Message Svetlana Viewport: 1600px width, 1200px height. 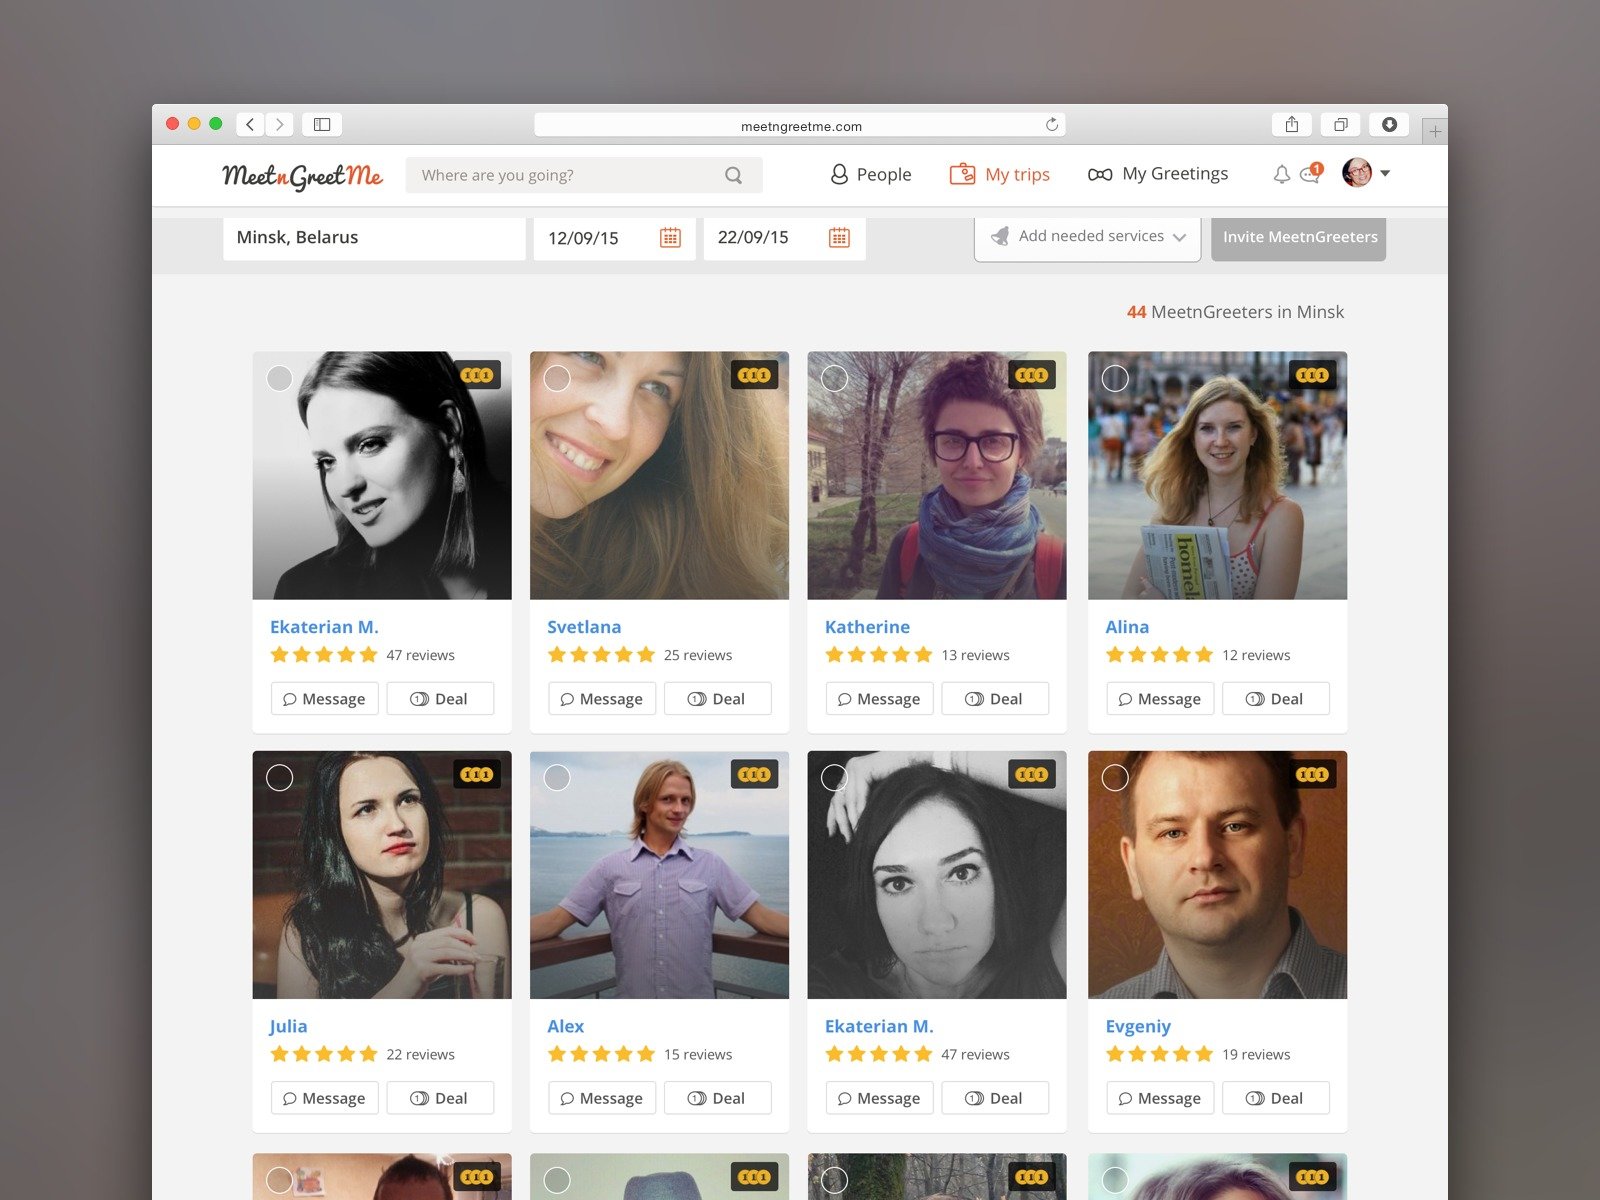[x=602, y=698]
